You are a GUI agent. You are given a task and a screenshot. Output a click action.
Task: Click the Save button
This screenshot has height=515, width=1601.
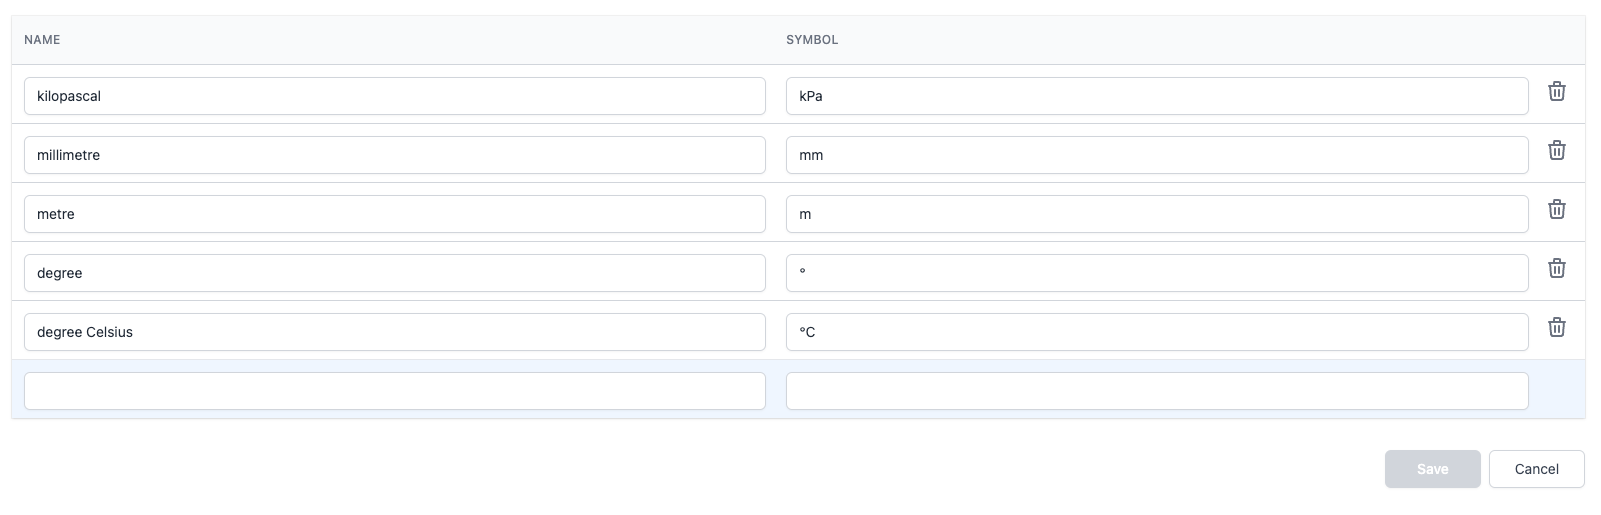1432,469
